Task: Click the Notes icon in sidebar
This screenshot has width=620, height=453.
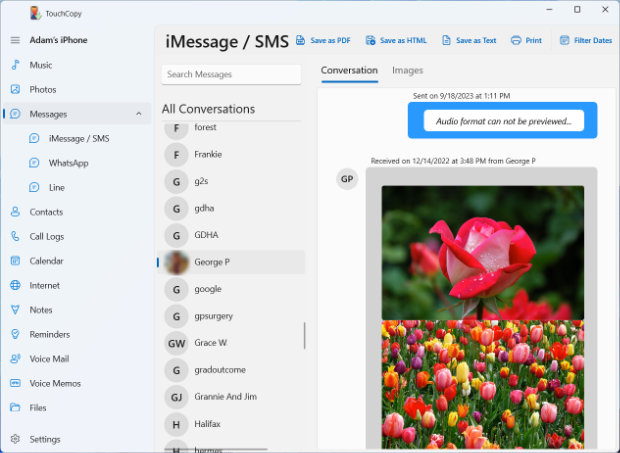Action: point(15,310)
